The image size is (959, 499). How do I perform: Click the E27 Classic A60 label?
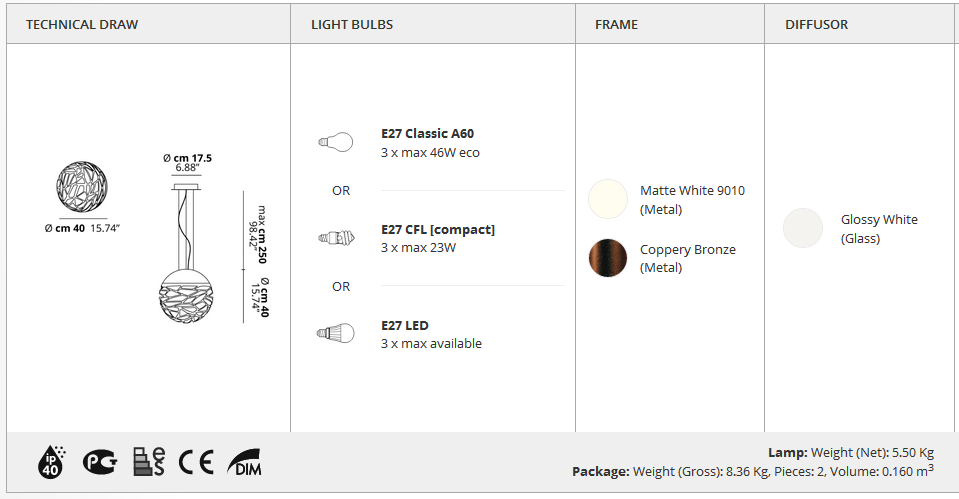pyautogui.click(x=427, y=133)
